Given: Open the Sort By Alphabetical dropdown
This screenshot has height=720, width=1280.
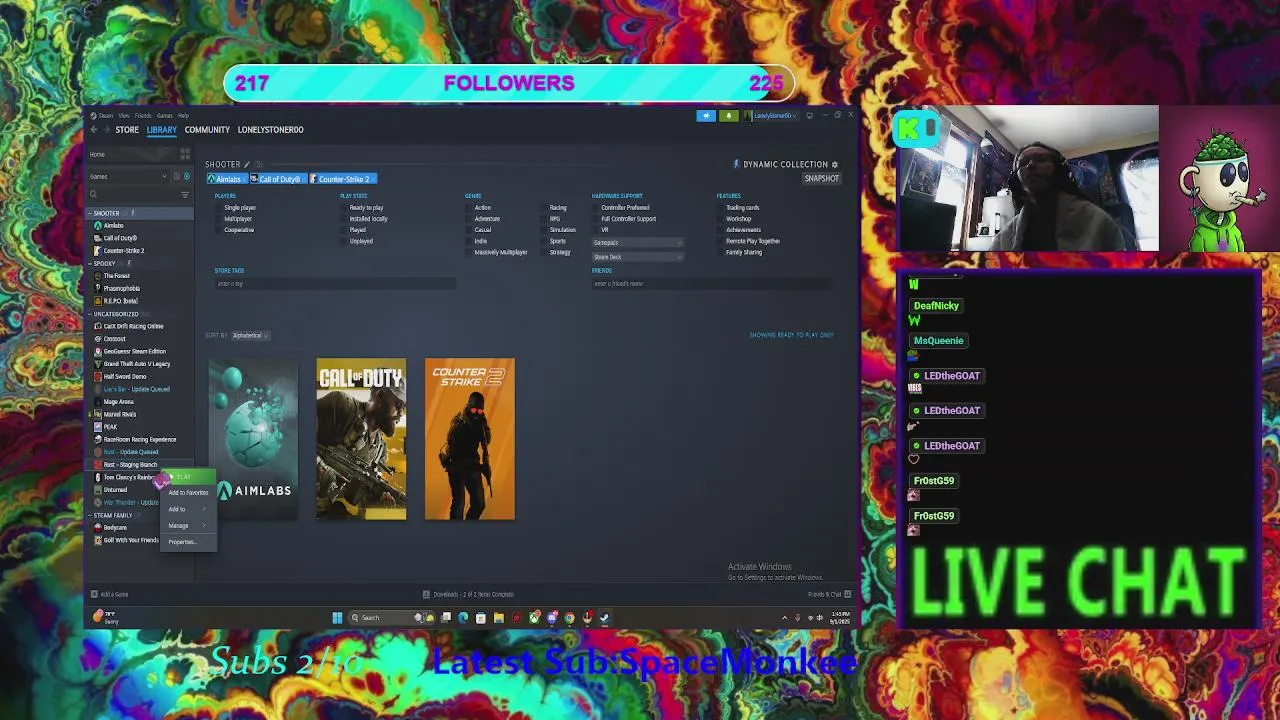Looking at the screenshot, I should (x=250, y=336).
